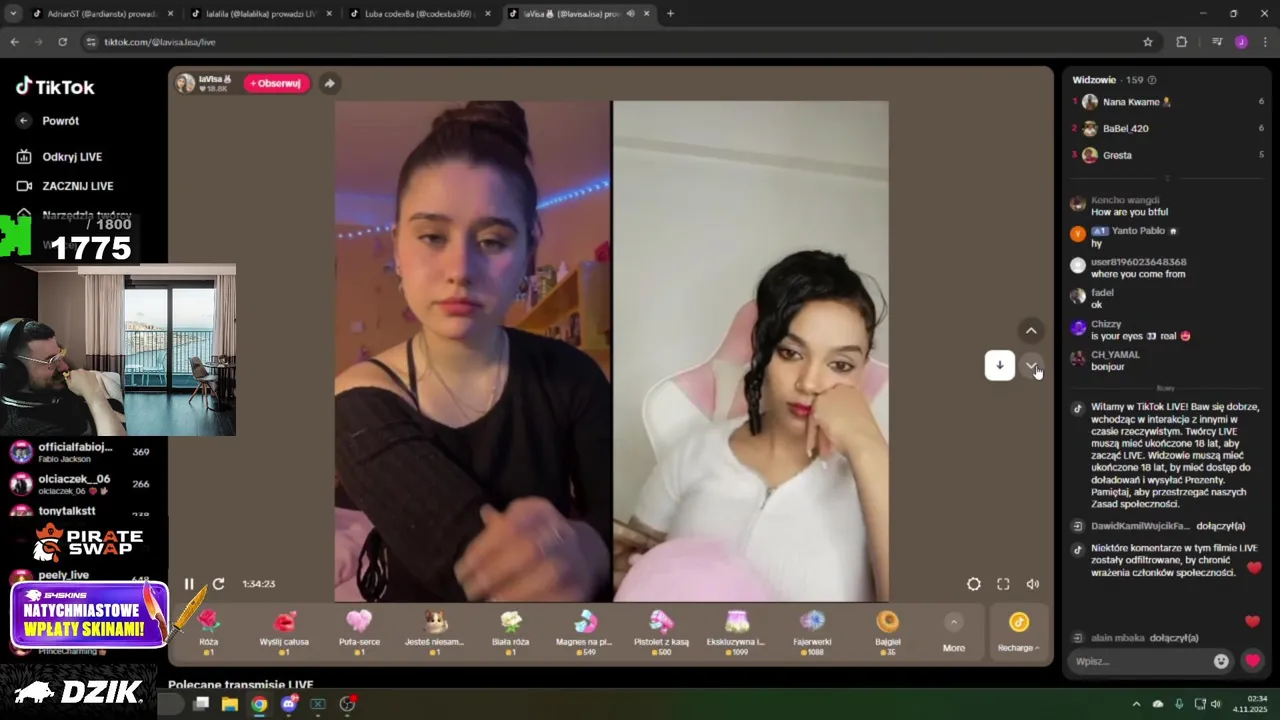Send the Jesteś niesam... gift

(x=435, y=632)
